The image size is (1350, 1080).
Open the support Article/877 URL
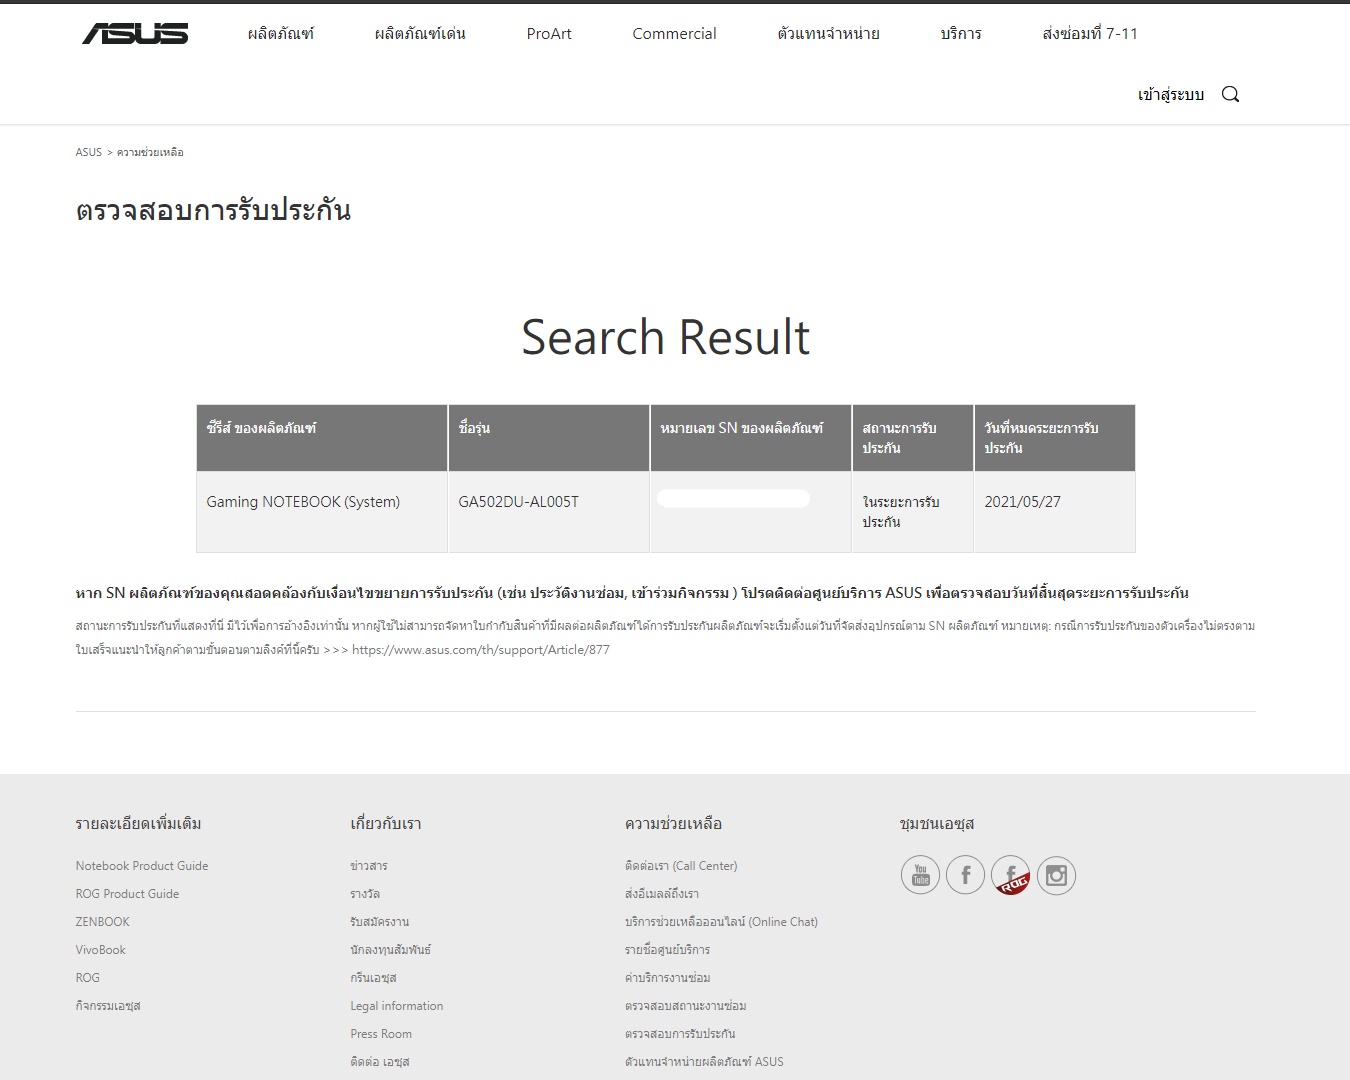481,650
